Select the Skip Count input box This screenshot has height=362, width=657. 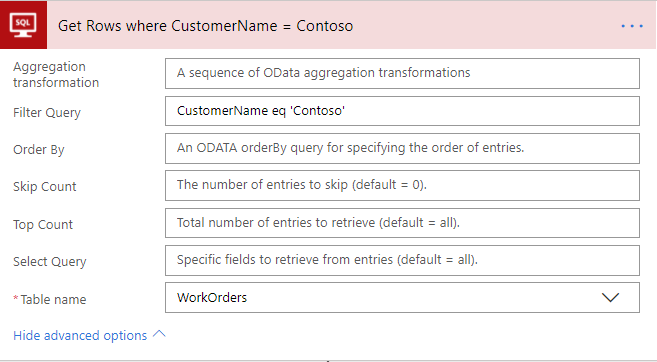tap(402, 185)
